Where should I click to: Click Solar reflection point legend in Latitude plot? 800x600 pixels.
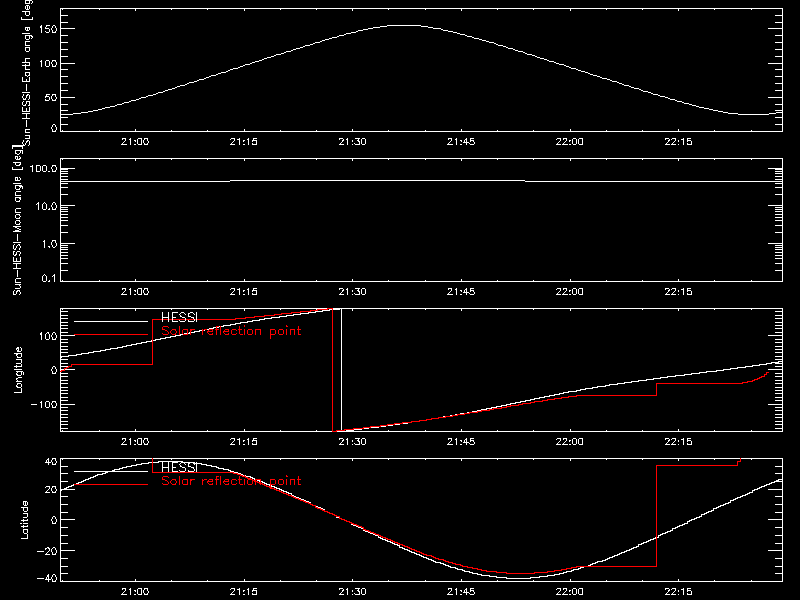[x=231, y=481]
